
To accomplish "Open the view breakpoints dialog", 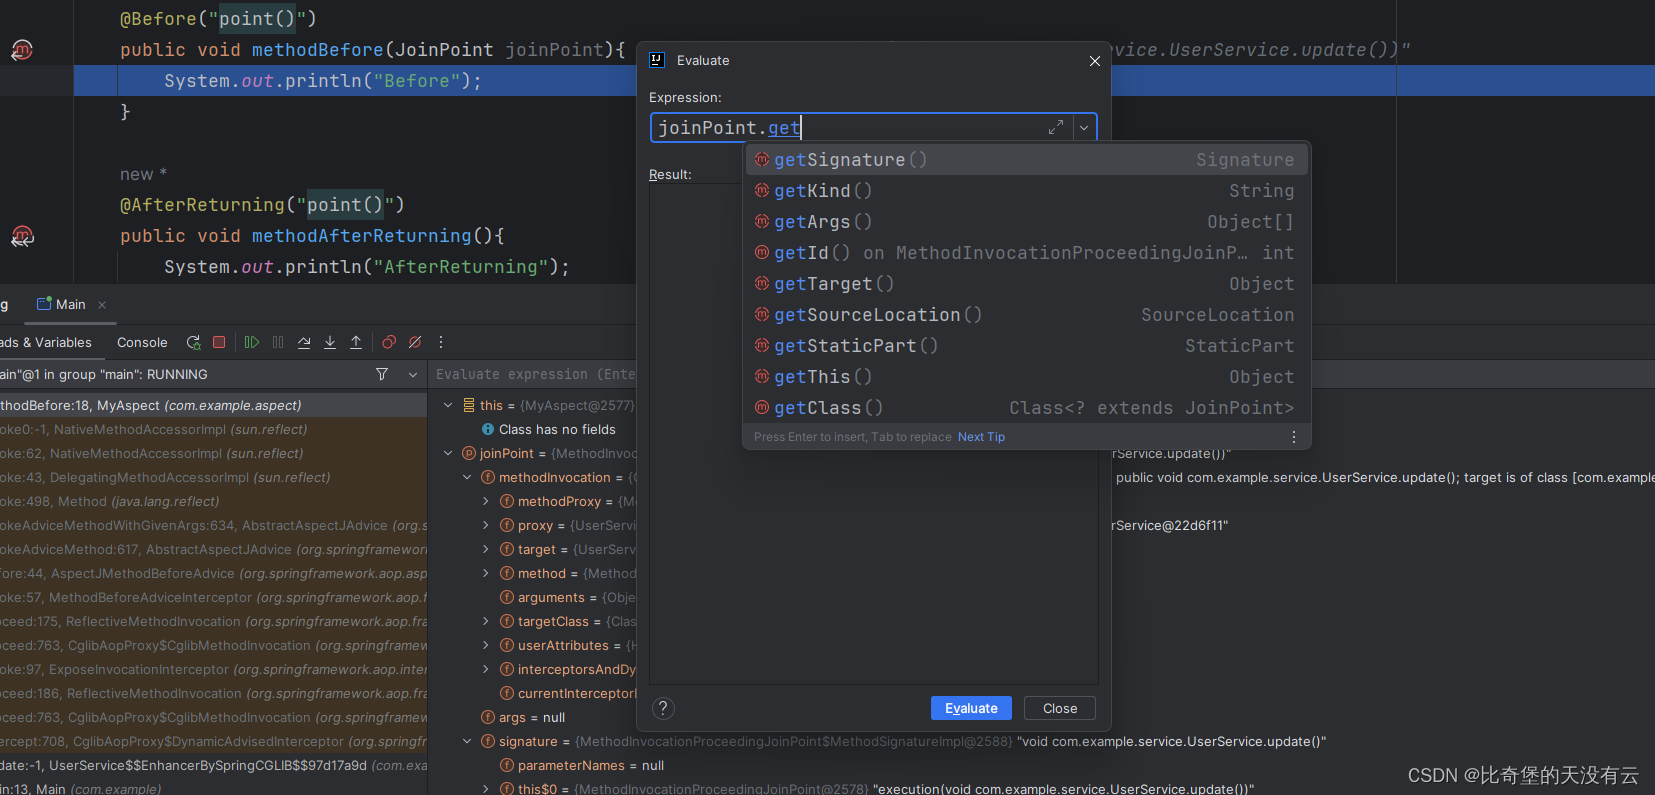I will 389,342.
